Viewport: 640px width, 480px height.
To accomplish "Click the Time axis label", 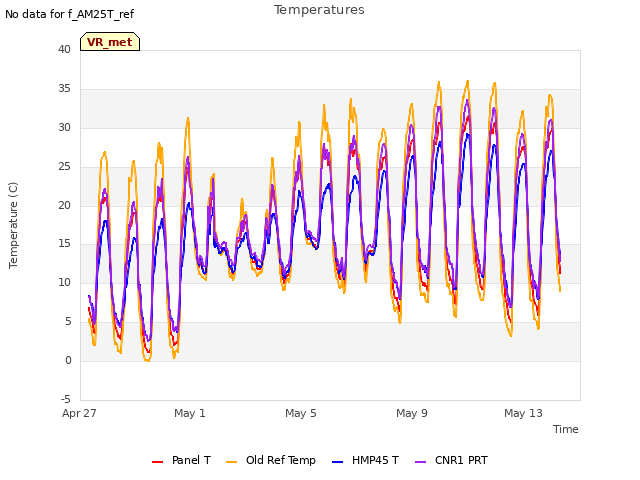I will click(566, 429).
